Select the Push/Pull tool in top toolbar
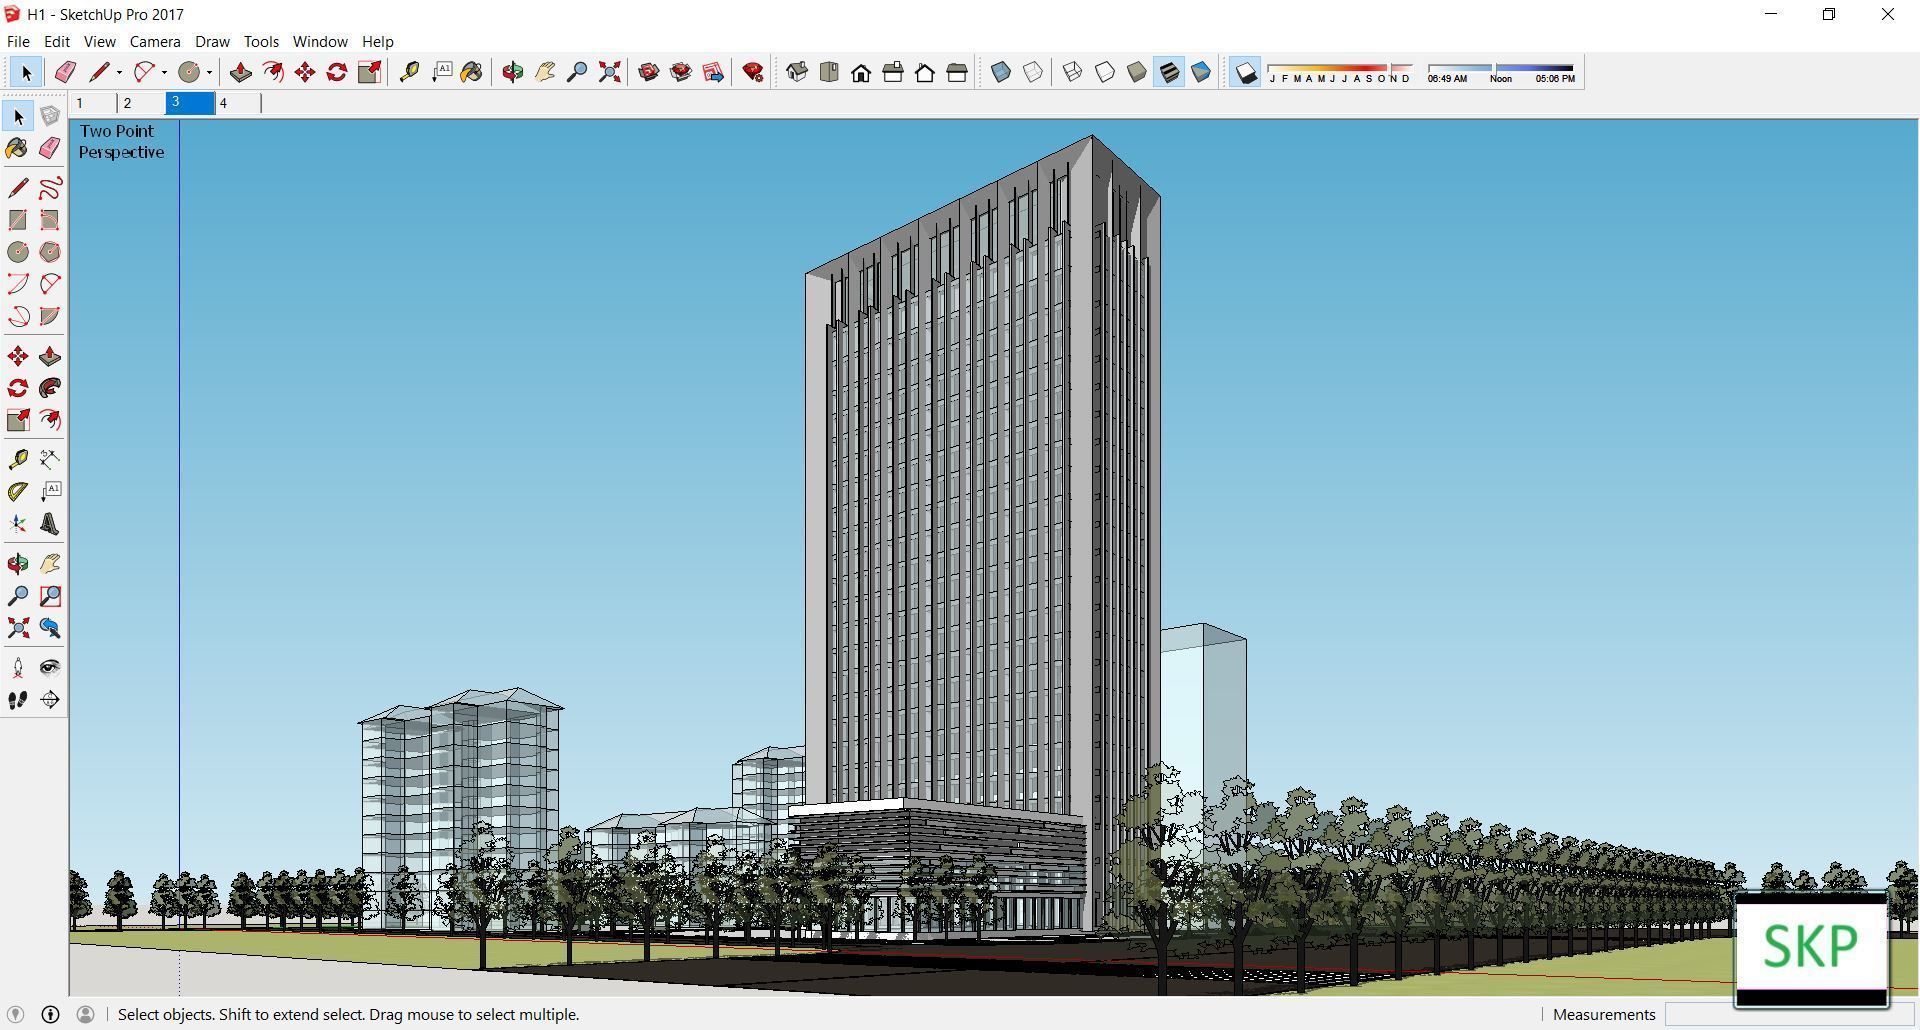Viewport: 1920px width, 1030px height. (240, 72)
